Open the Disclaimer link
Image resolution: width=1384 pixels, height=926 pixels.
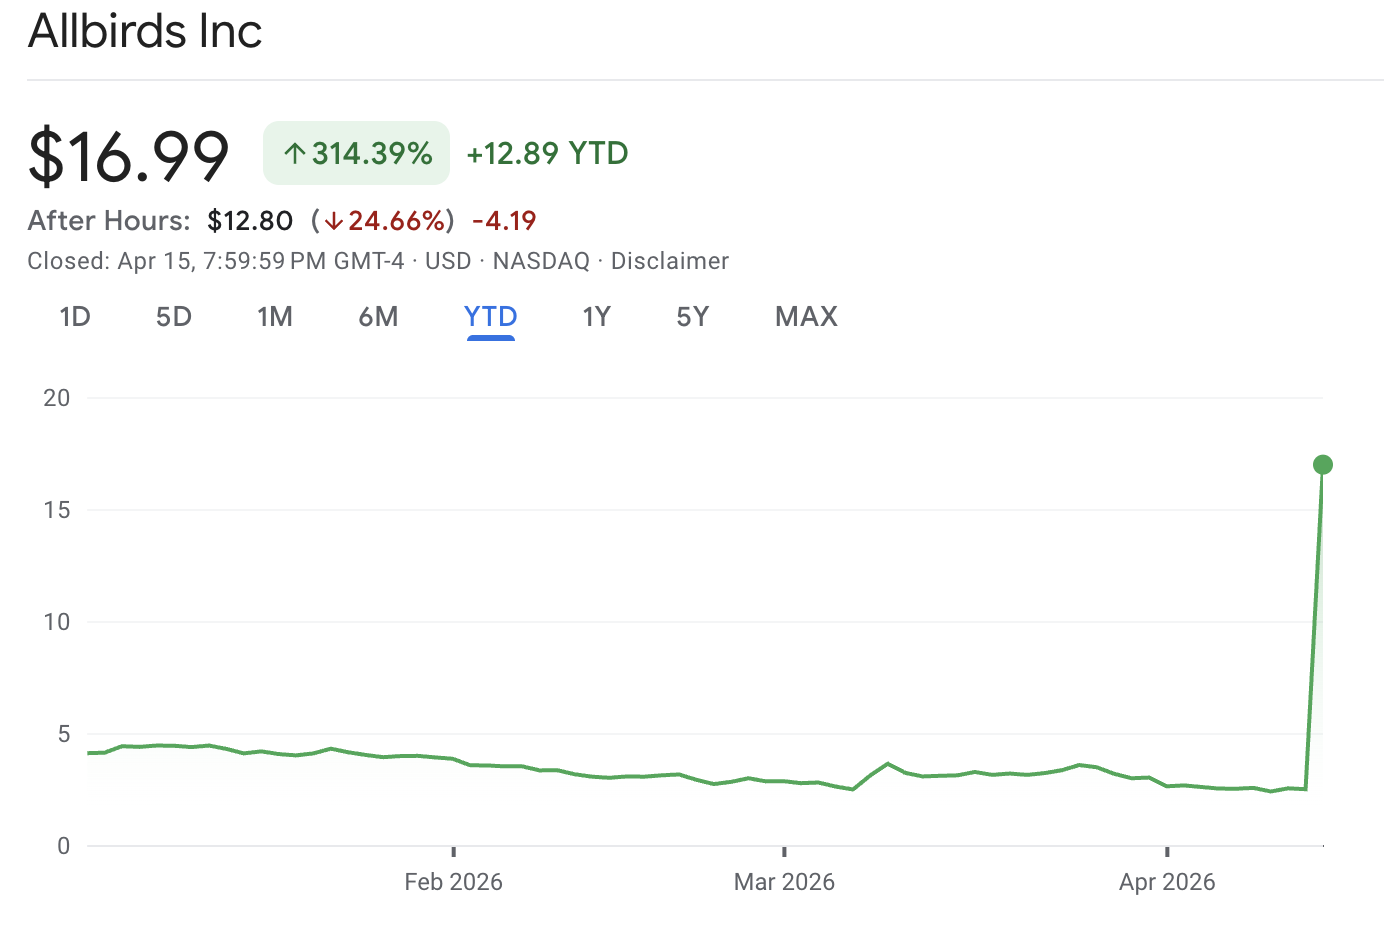tap(670, 260)
